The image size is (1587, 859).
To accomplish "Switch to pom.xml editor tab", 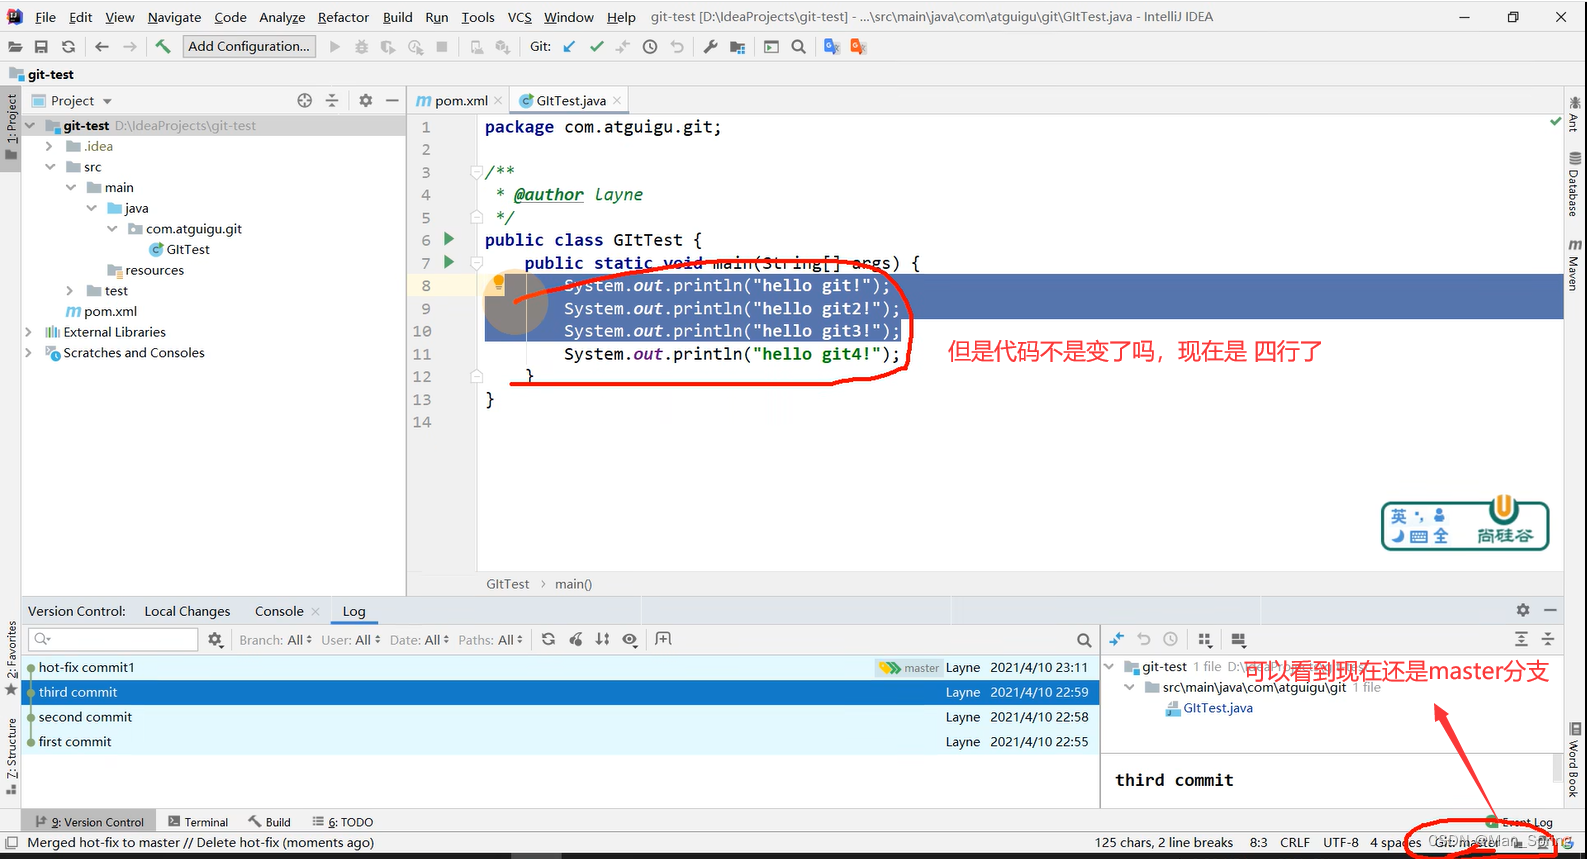I will [x=461, y=101].
